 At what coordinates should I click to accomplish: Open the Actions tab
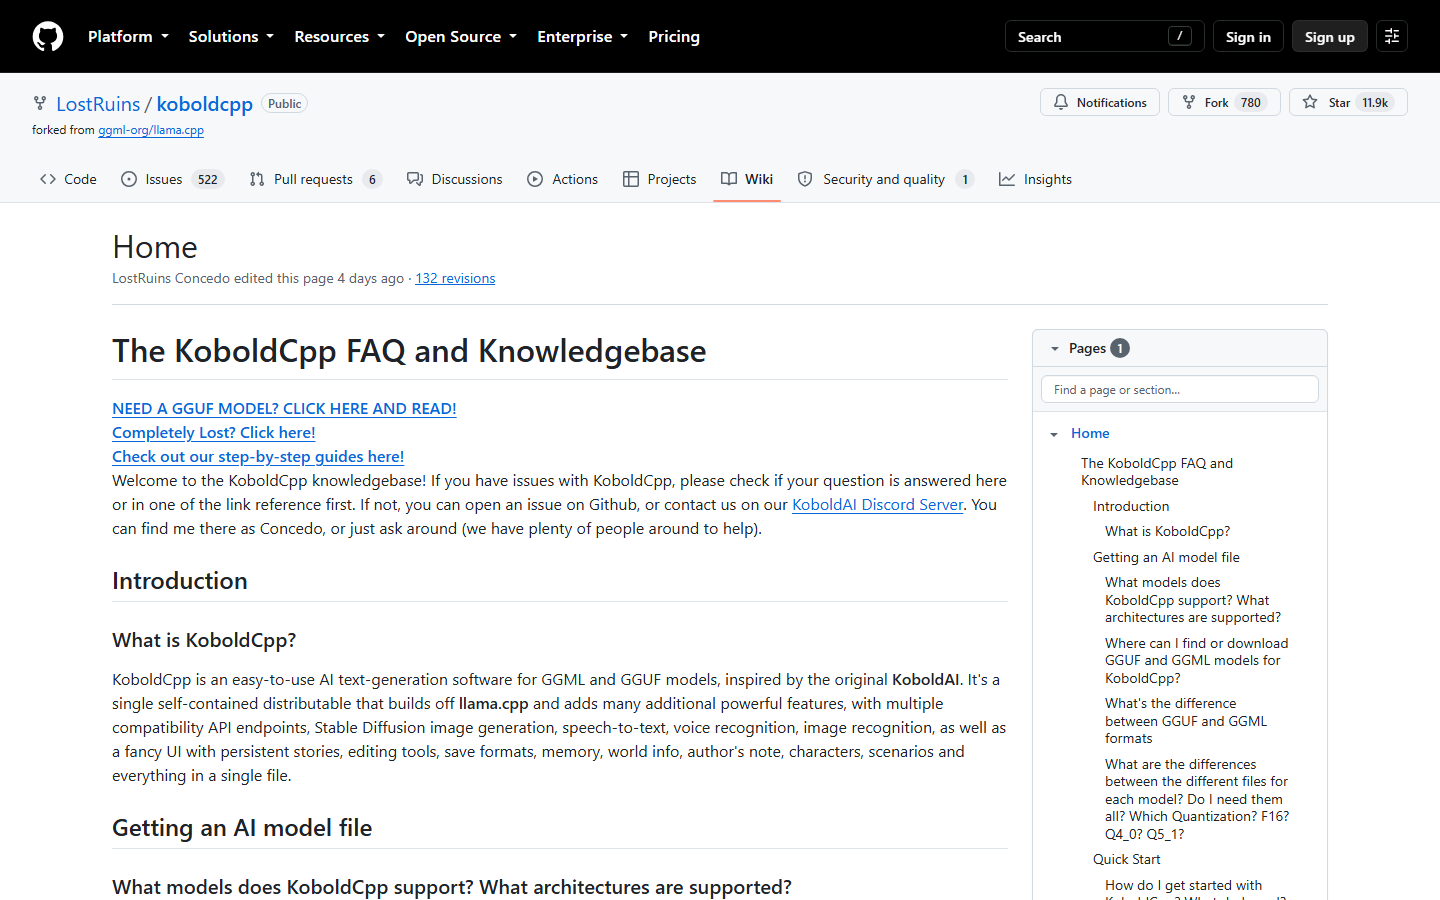562,179
